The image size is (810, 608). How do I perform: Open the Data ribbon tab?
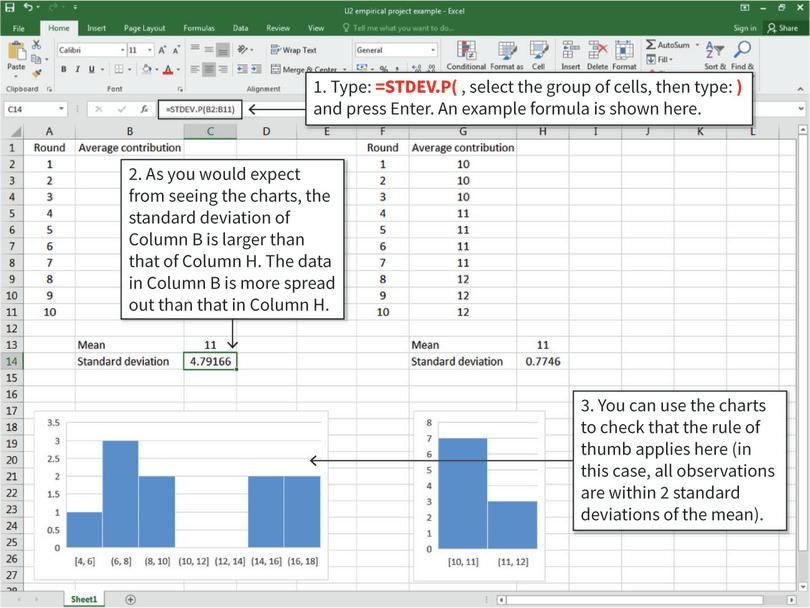pyautogui.click(x=238, y=28)
